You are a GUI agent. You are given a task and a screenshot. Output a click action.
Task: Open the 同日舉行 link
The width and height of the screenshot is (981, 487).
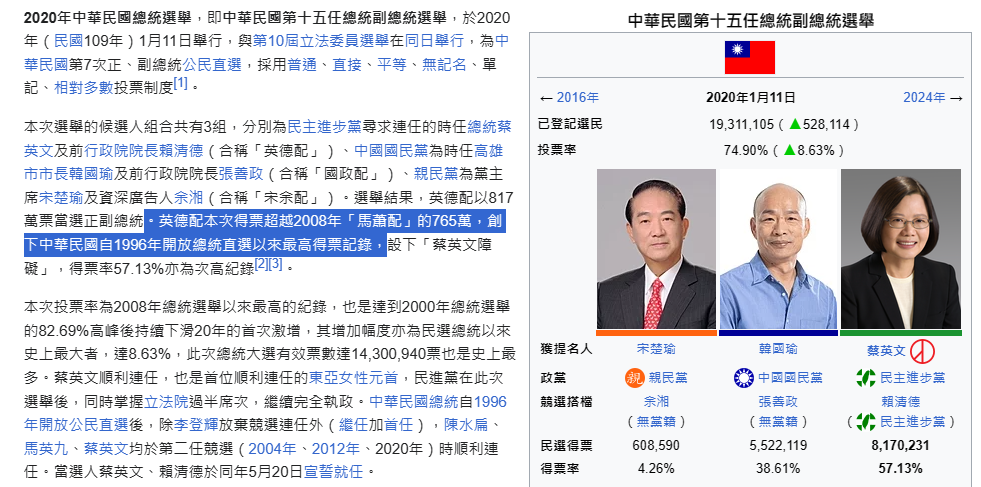(434, 41)
